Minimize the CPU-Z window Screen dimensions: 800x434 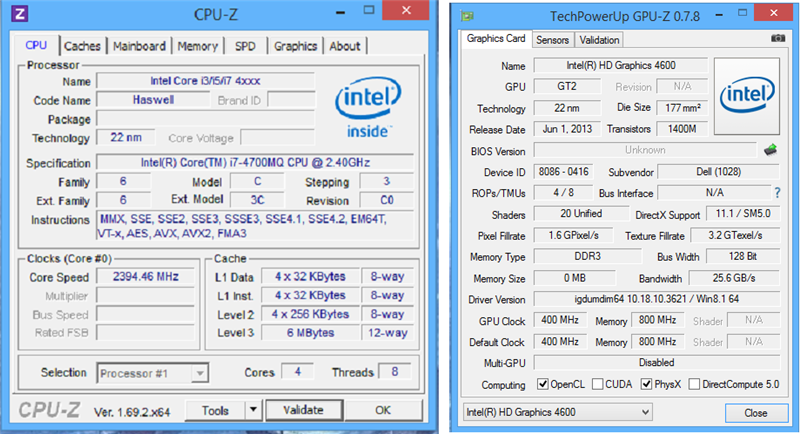pyautogui.click(x=340, y=12)
